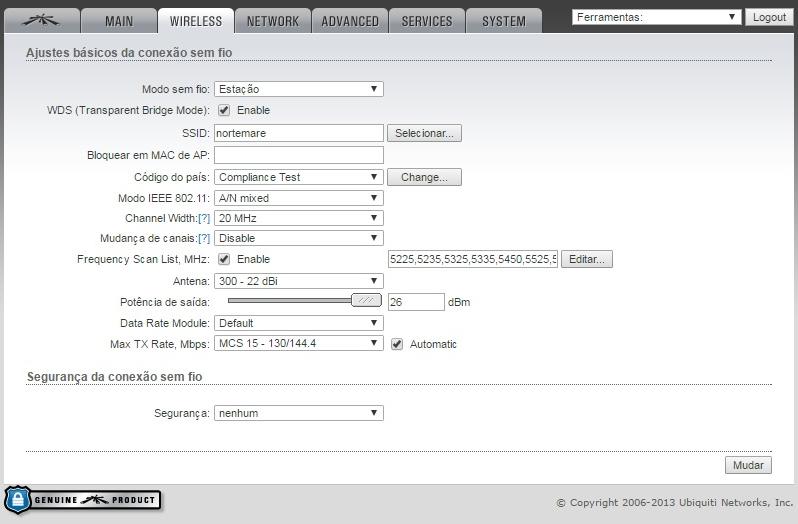Open Mudança de canais help link [?]
Screen dimensions: 798x524
[204, 238]
